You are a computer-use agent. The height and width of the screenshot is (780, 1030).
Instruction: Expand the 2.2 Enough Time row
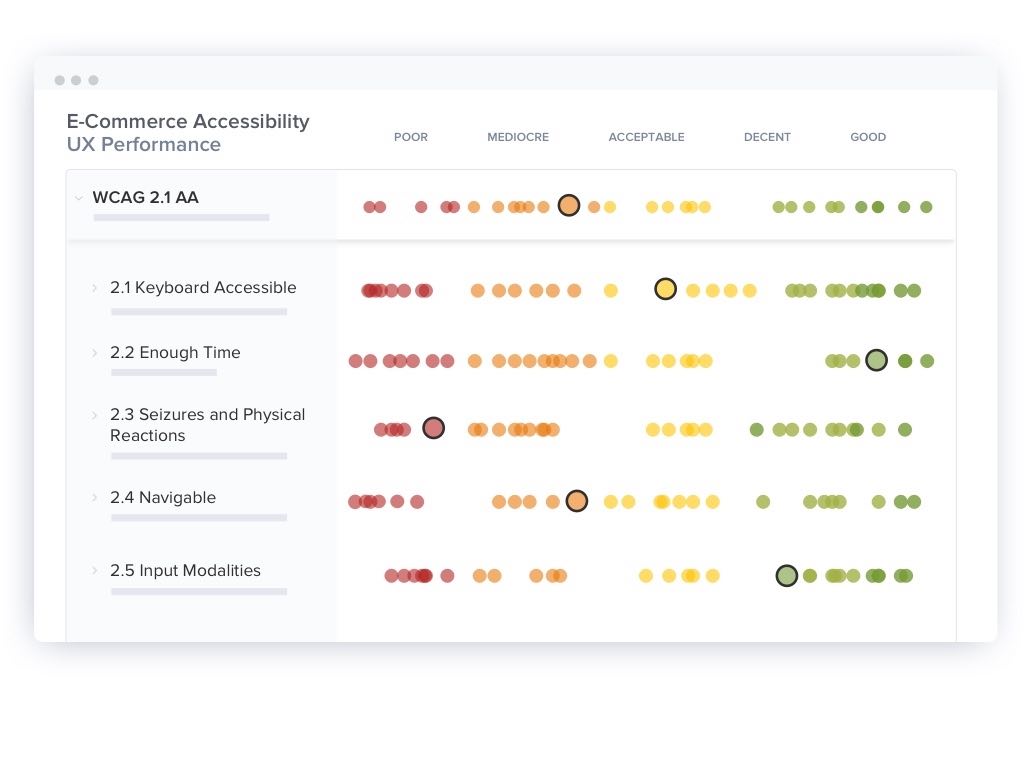click(x=96, y=353)
